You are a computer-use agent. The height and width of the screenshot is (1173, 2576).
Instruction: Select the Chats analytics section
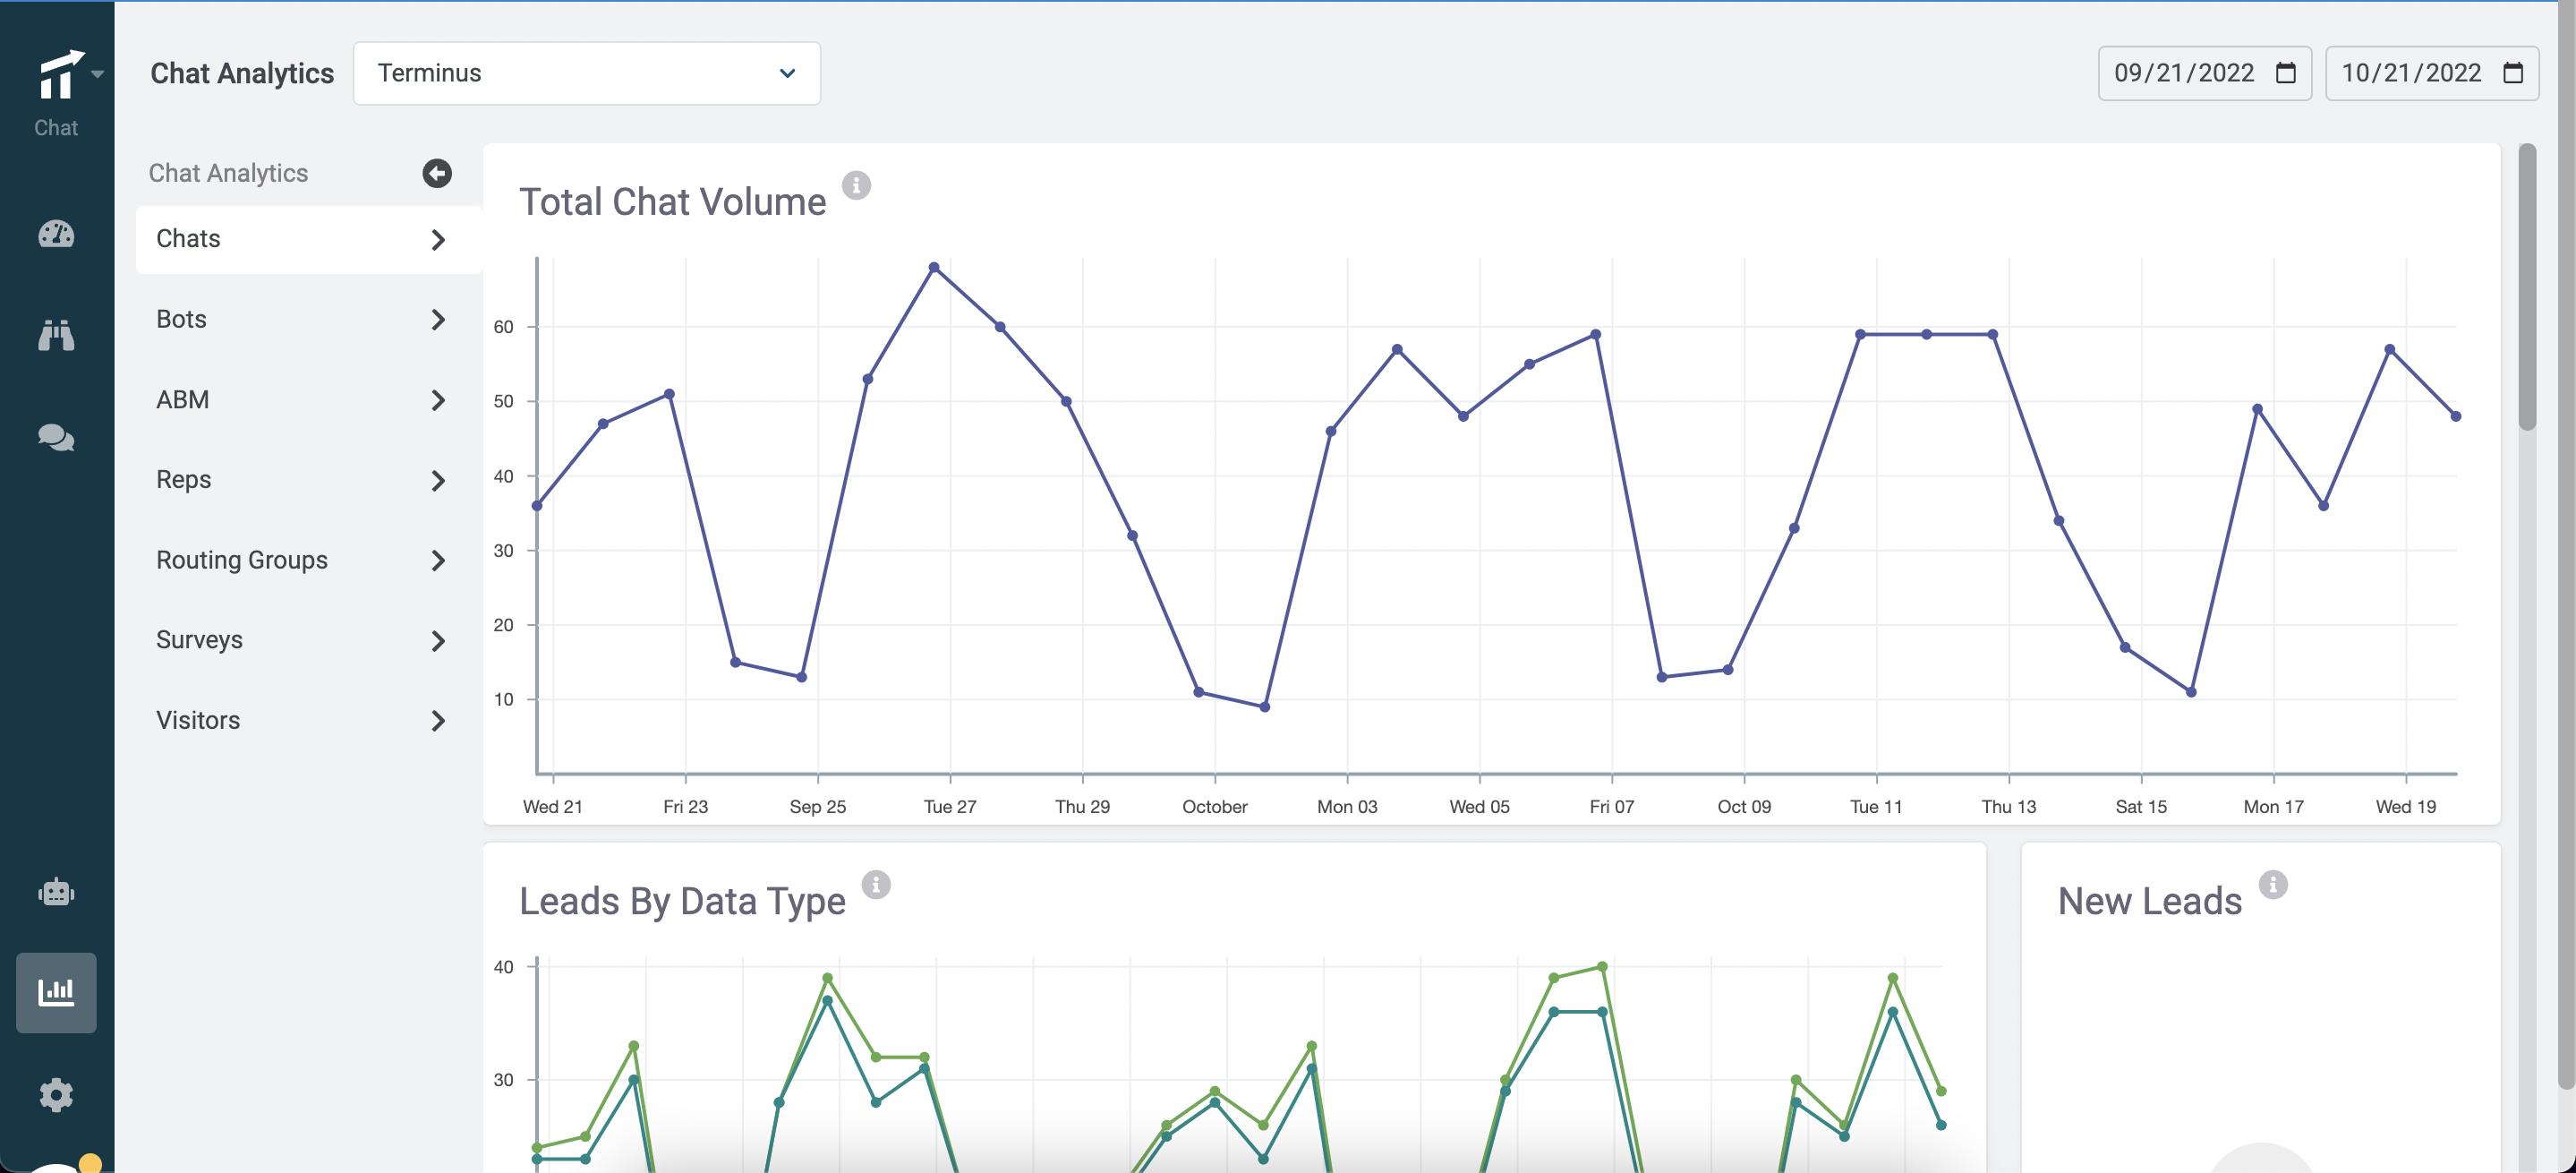click(x=309, y=239)
